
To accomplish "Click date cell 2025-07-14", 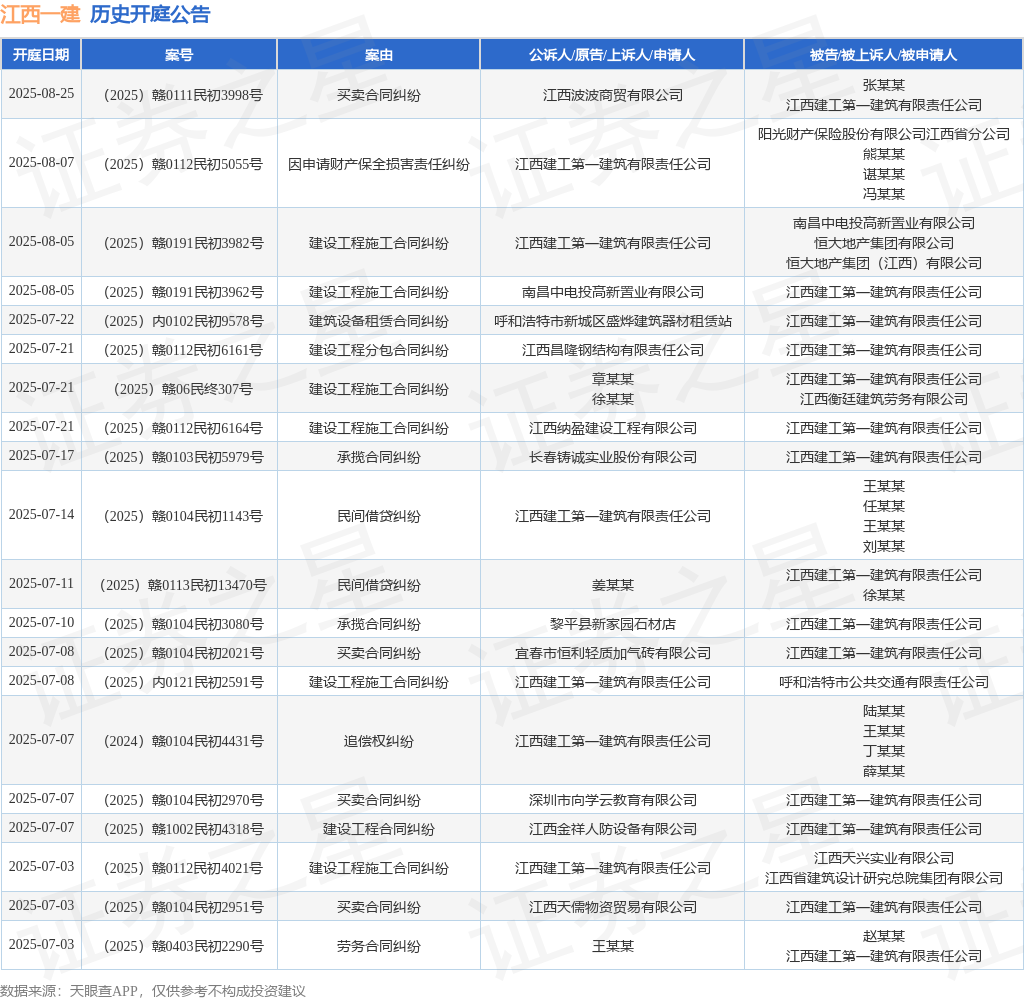I will (41, 515).
